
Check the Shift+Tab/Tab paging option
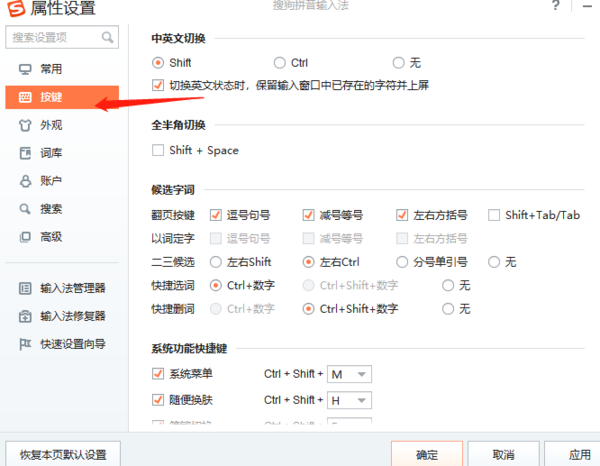(x=494, y=215)
